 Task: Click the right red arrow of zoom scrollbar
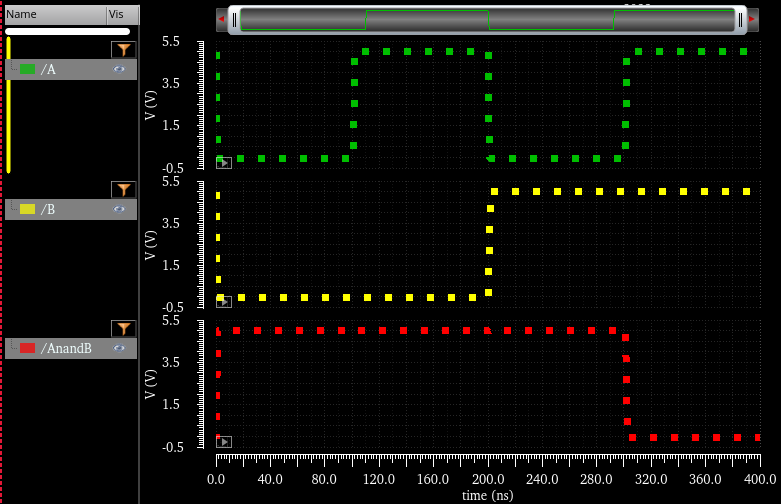(x=752, y=19)
